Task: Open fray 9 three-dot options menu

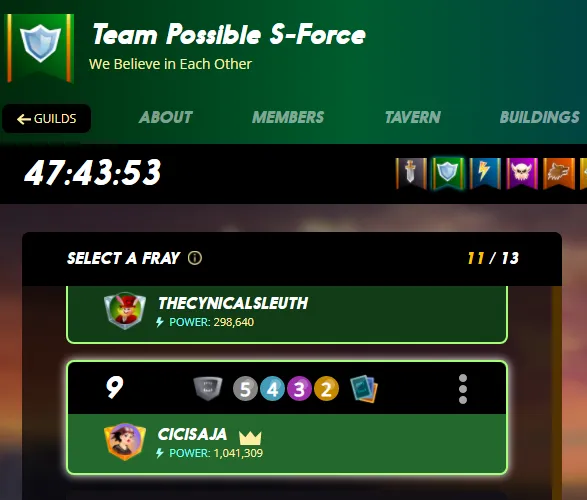Action: click(463, 389)
